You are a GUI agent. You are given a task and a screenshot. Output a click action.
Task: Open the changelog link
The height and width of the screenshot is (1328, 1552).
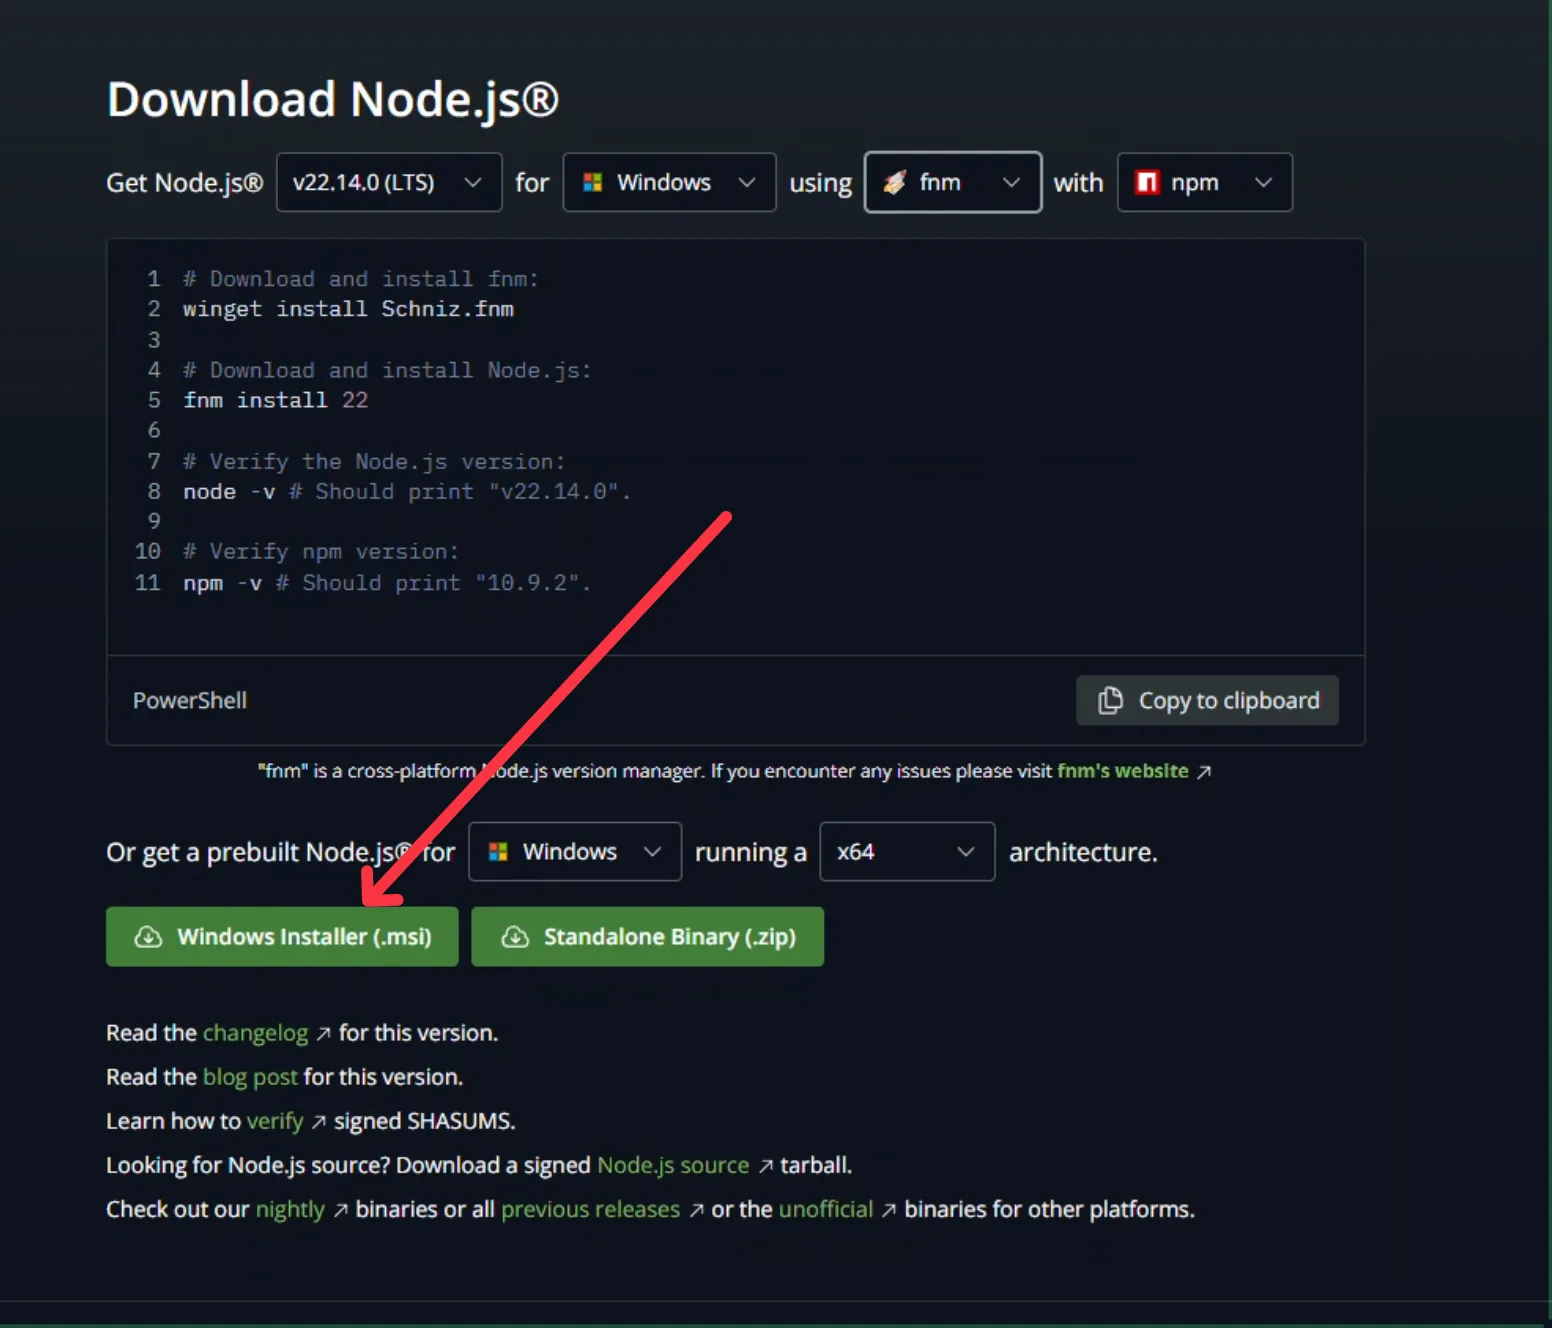pos(255,1032)
